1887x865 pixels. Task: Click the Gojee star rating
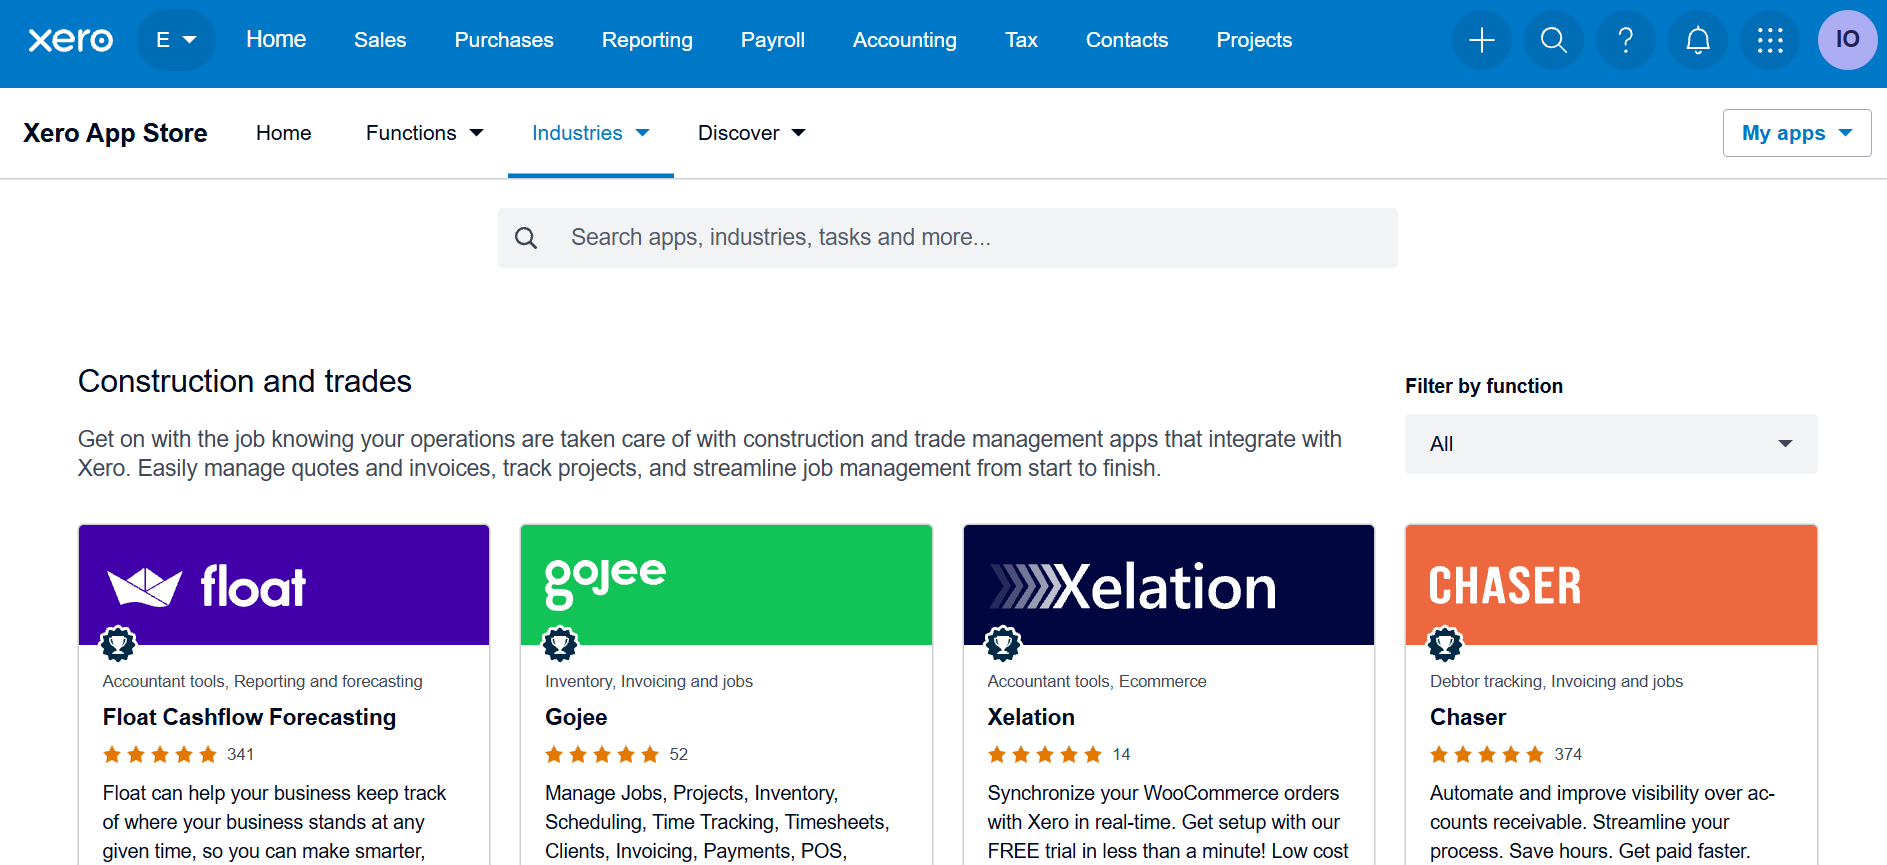[x=602, y=754]
